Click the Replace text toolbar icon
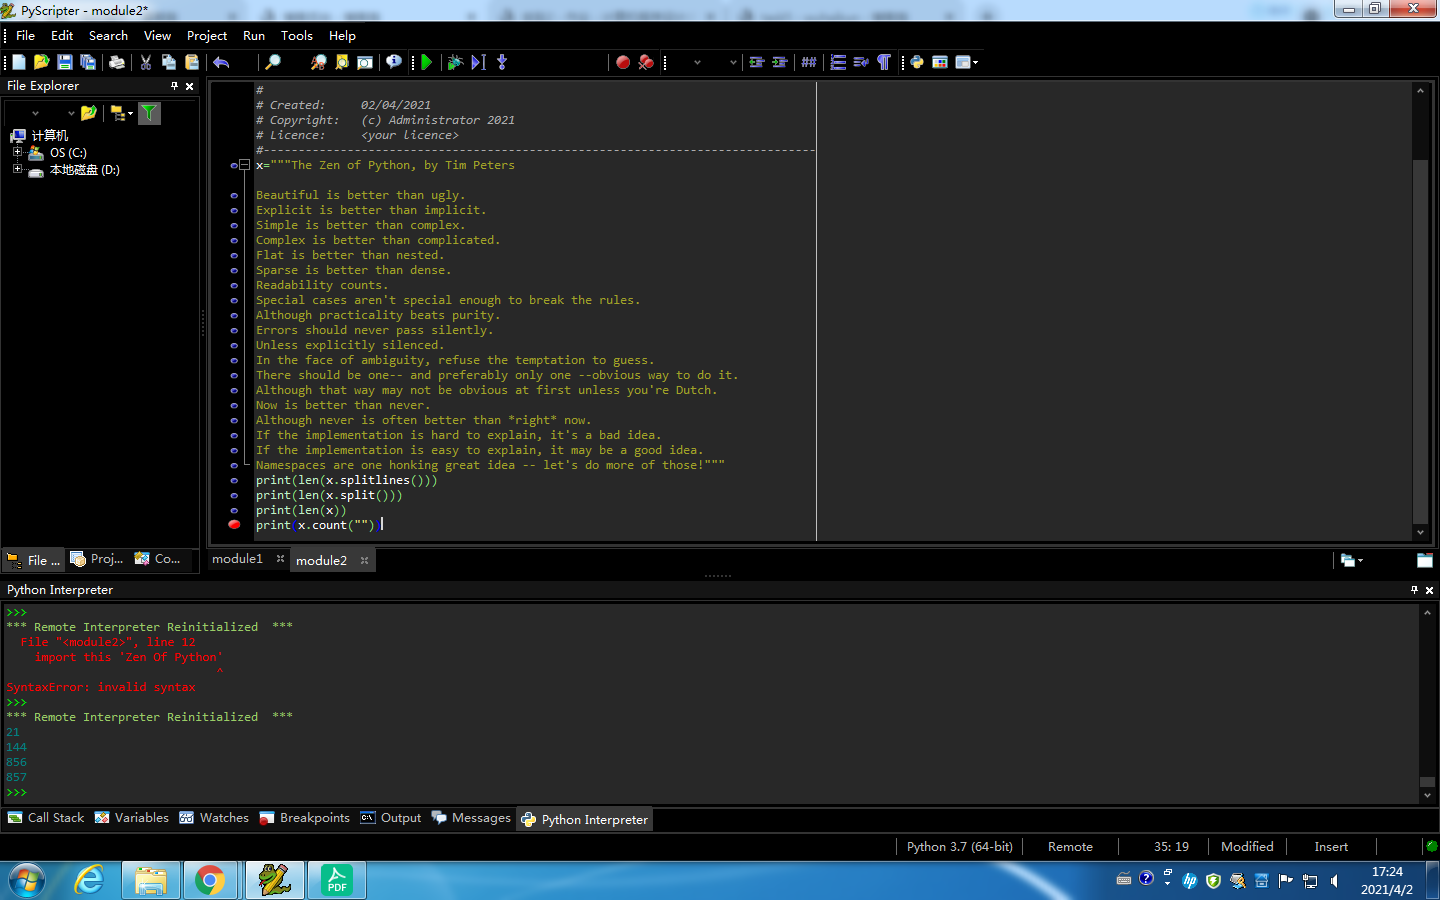 pos(318,62)
